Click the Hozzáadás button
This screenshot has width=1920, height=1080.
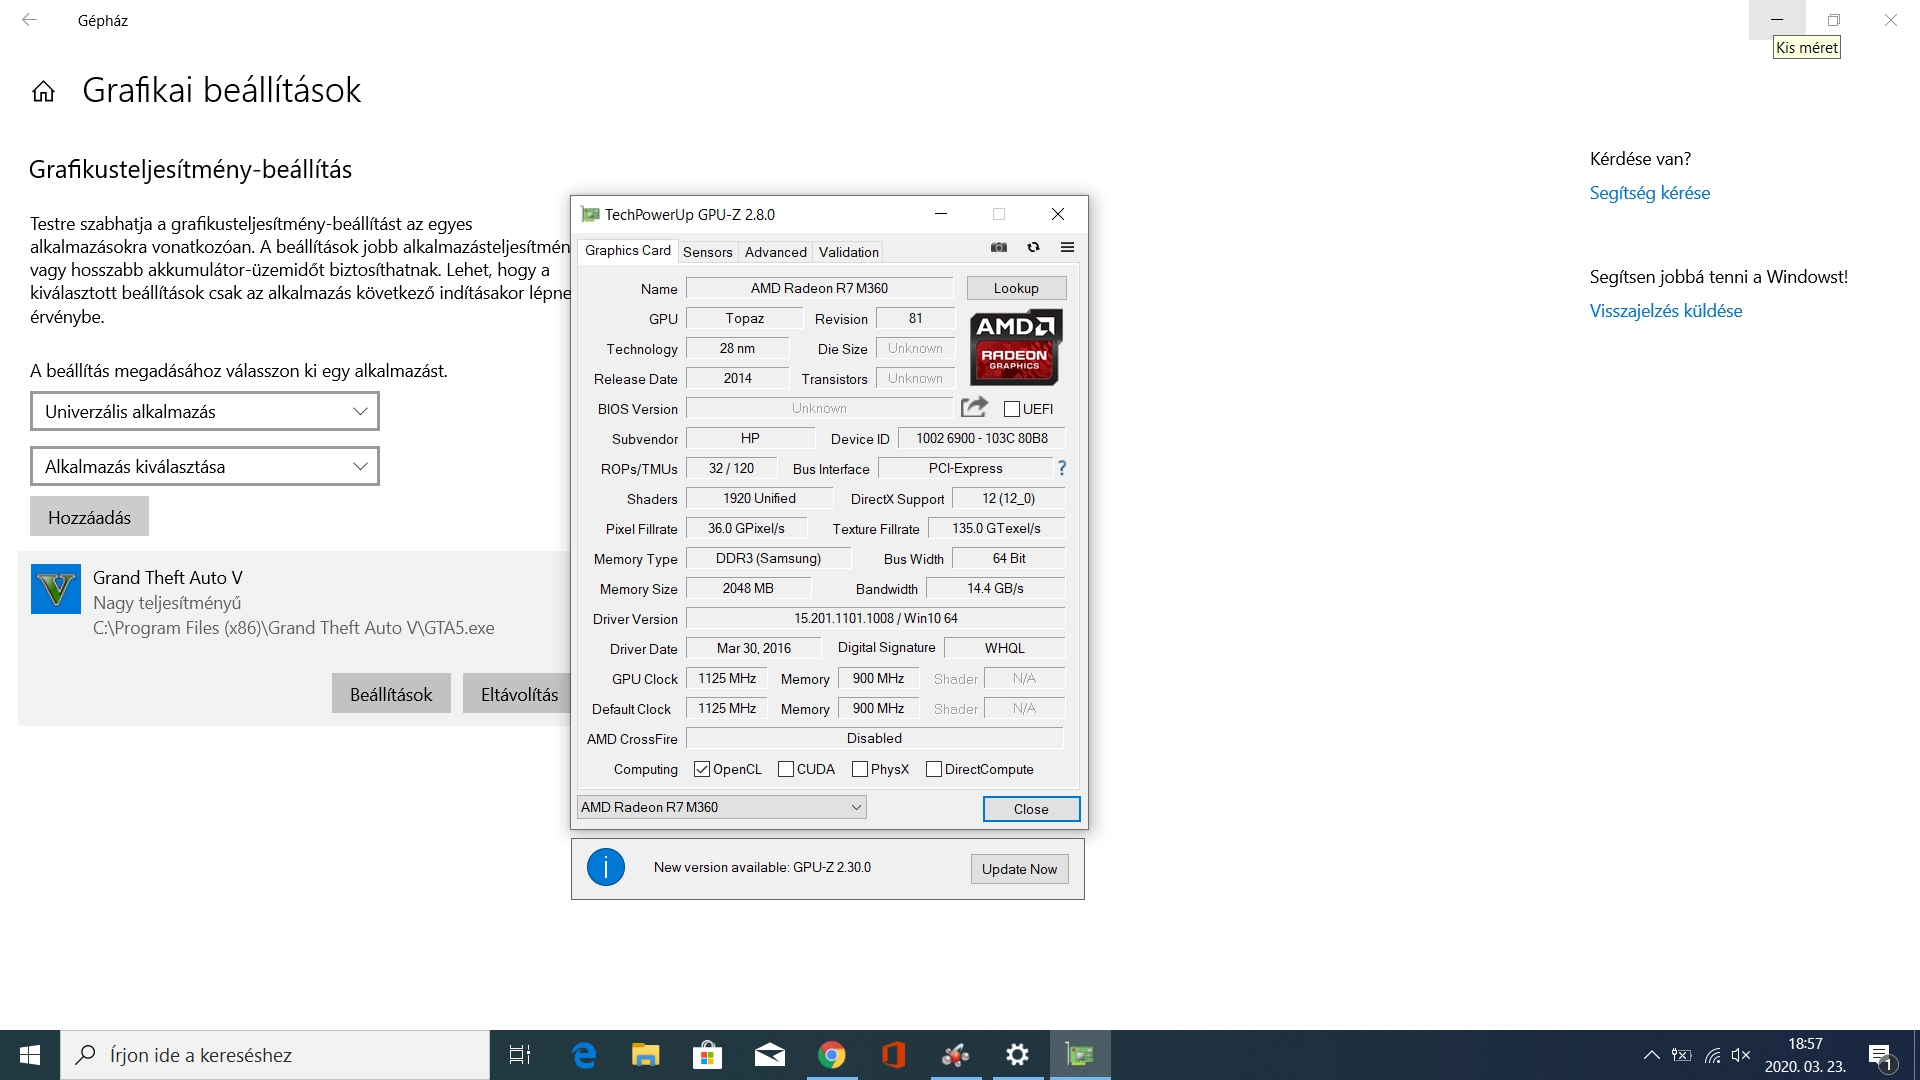click(x=90, y=517)
